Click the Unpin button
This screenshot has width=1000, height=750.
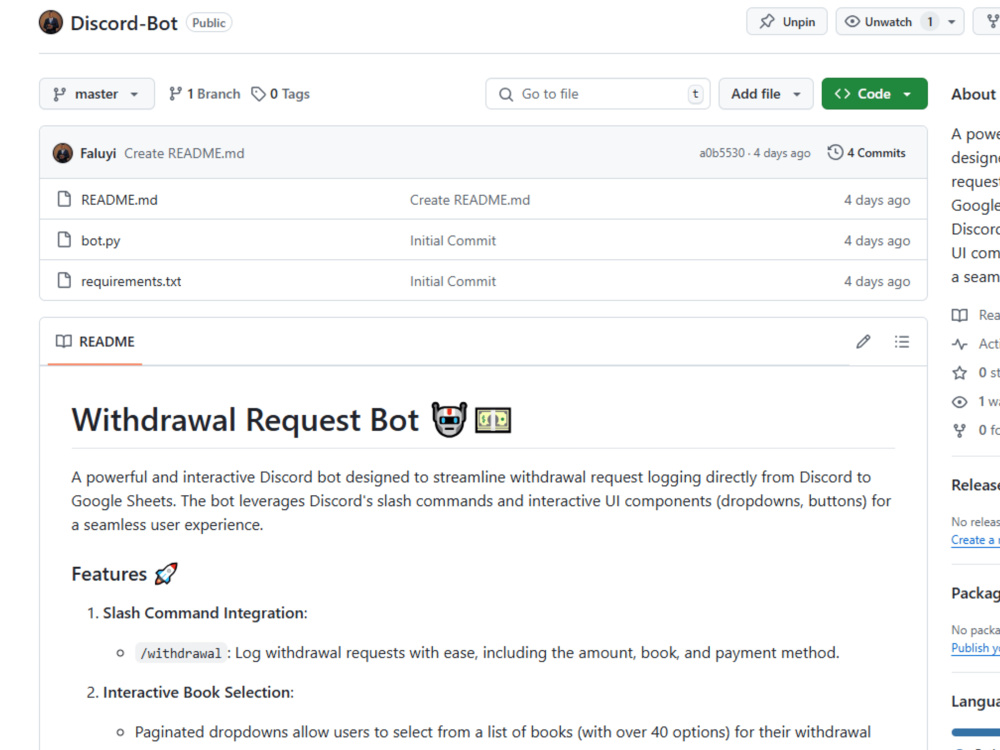(786, 22)
